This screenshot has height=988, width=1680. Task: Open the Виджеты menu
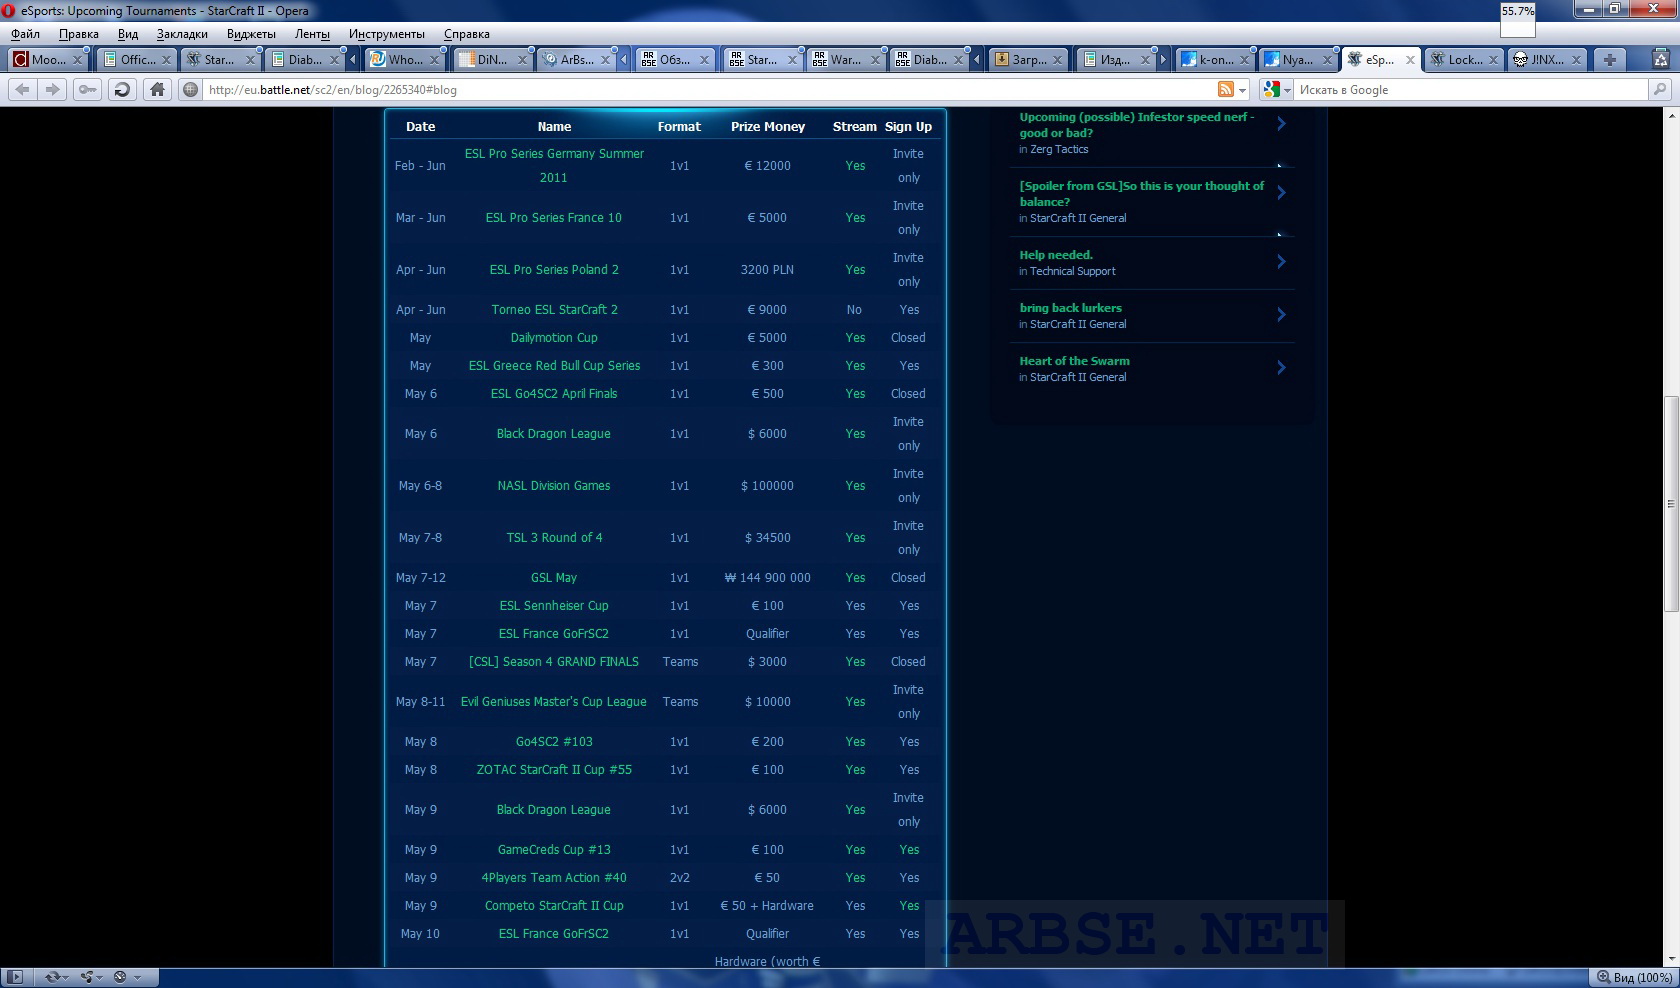(251, 34)
